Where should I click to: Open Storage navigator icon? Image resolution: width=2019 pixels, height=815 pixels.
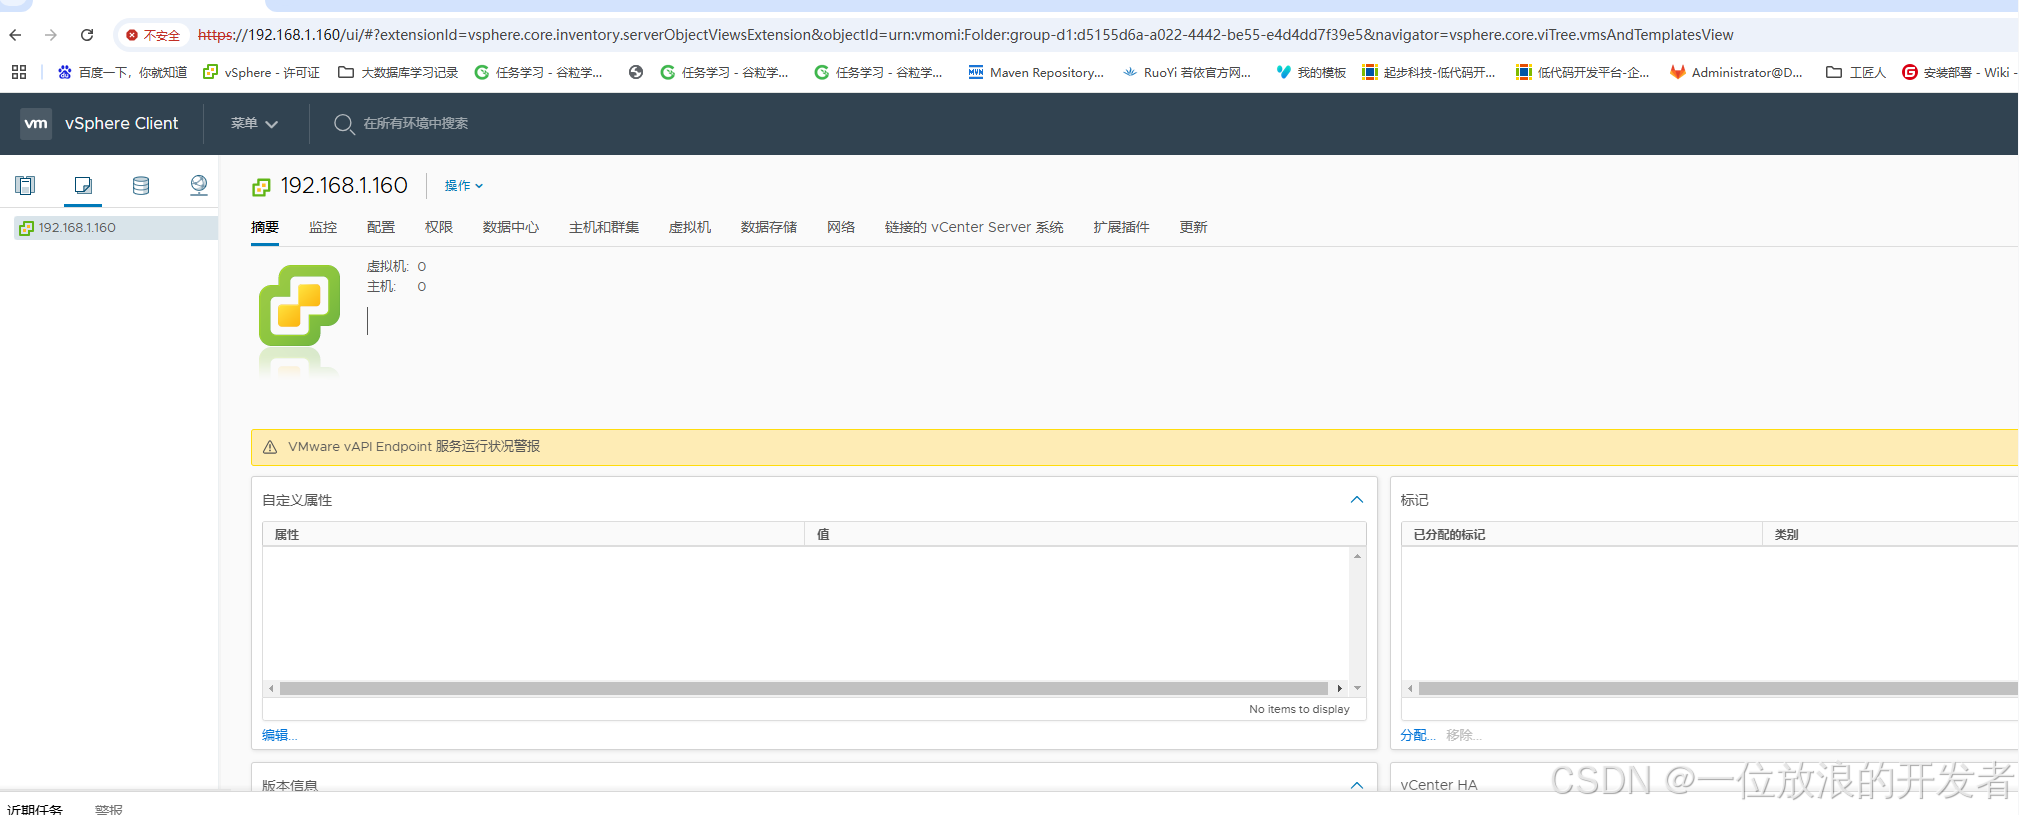point(141,185)
